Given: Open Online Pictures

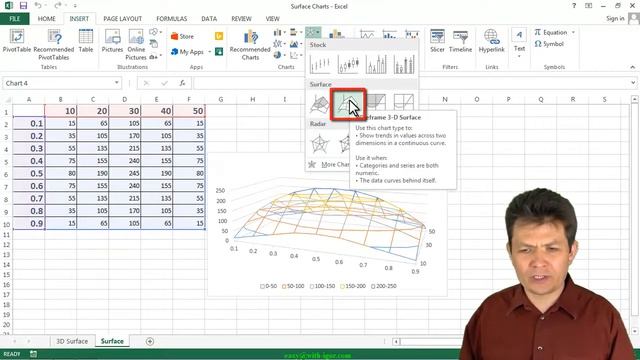Looking at the screenshot, I should 136,44.
